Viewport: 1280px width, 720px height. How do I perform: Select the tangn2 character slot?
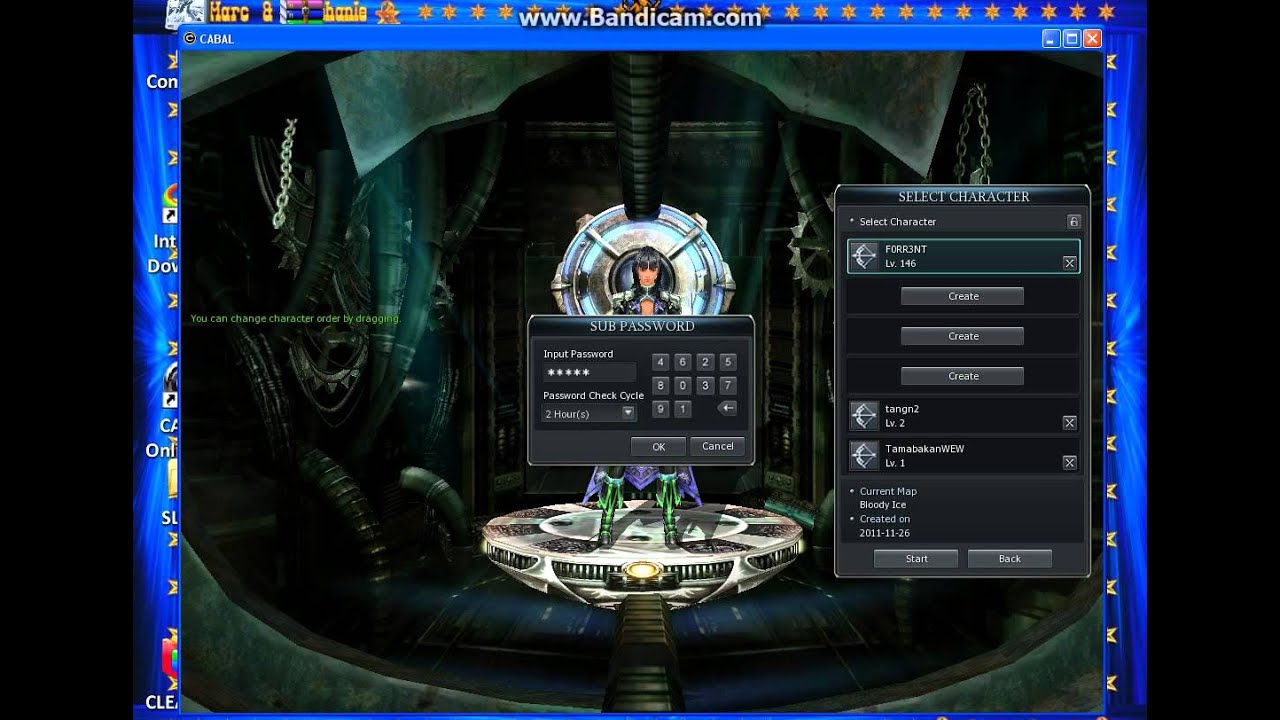pos(963,416)
